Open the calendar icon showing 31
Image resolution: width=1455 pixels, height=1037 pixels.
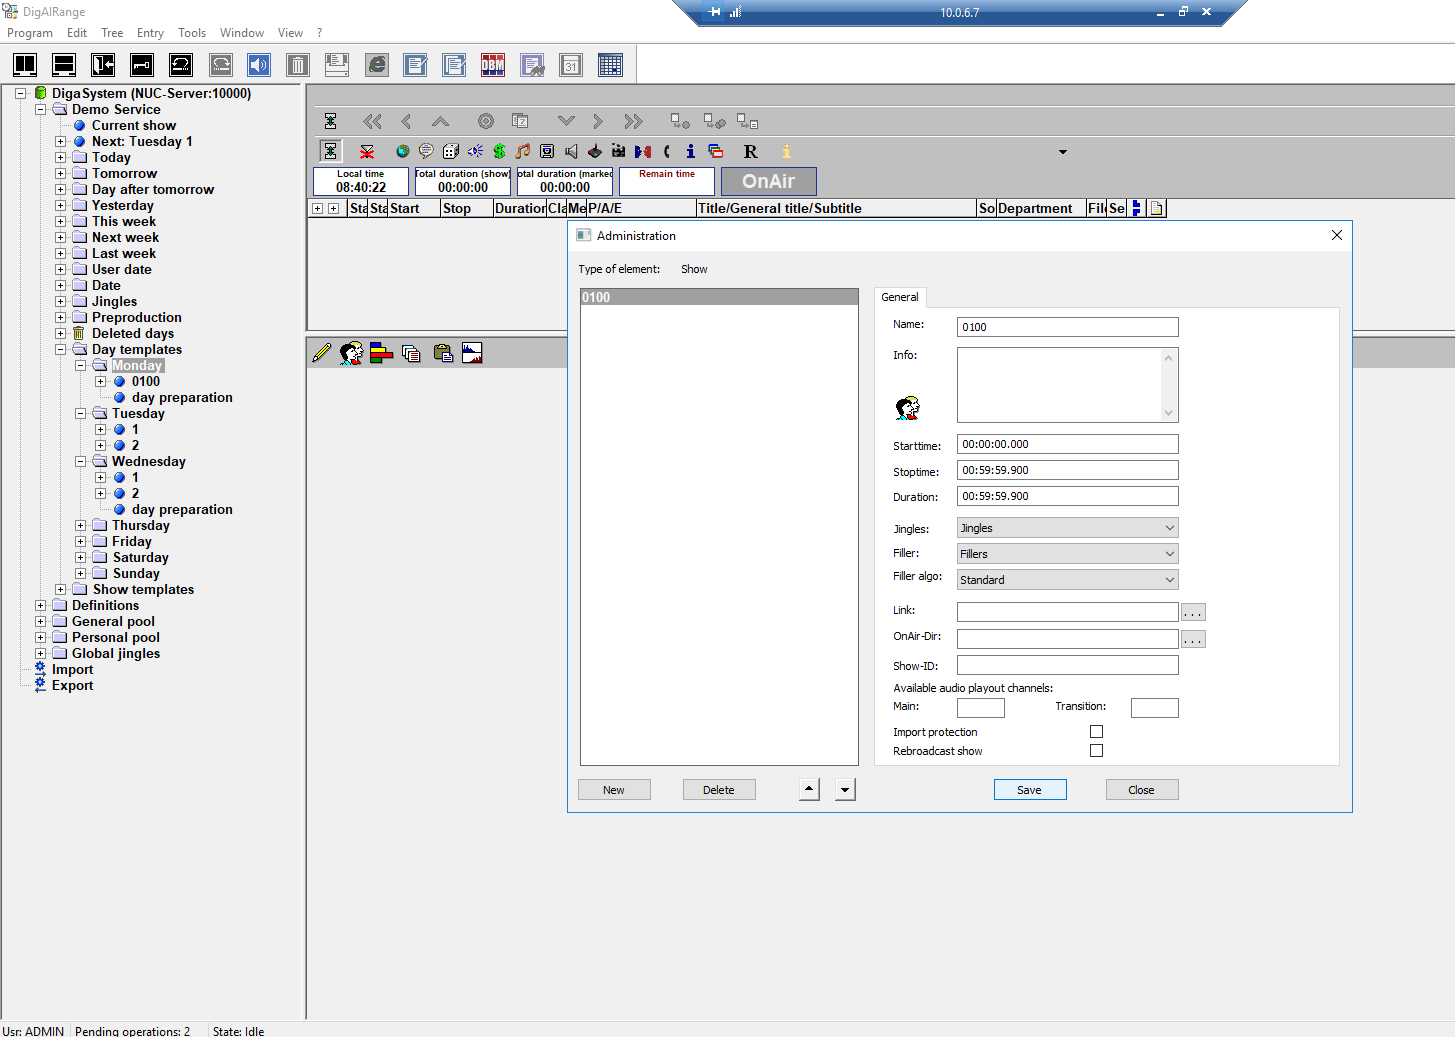coord(571,65)
